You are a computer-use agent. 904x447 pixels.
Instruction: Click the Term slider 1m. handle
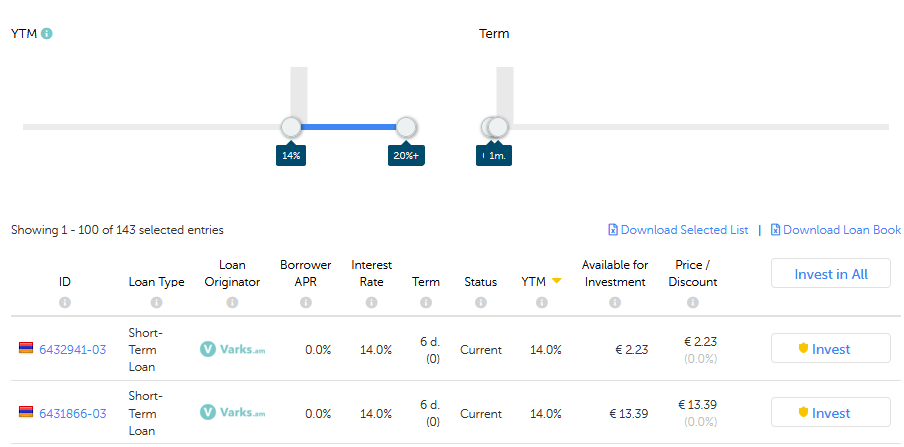point(499,127)
